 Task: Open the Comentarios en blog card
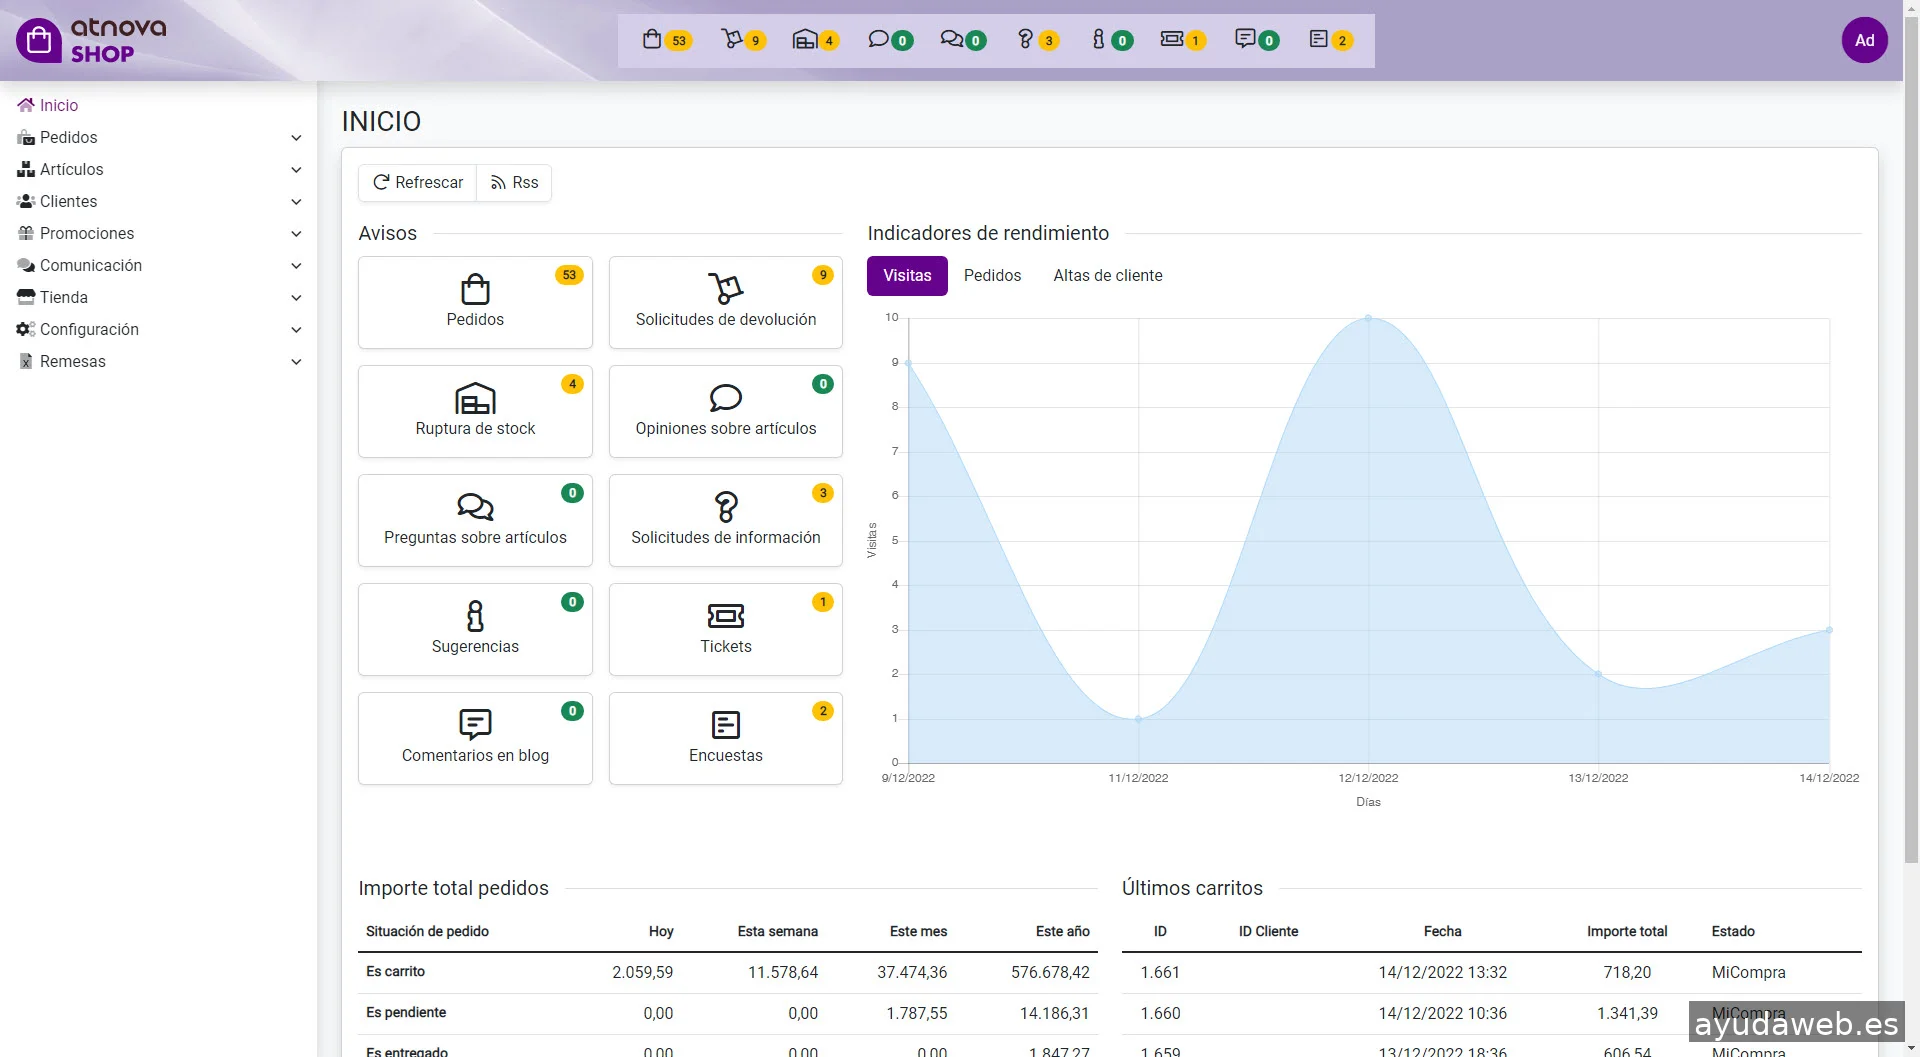pyautogui.click(x=475, y=738)
